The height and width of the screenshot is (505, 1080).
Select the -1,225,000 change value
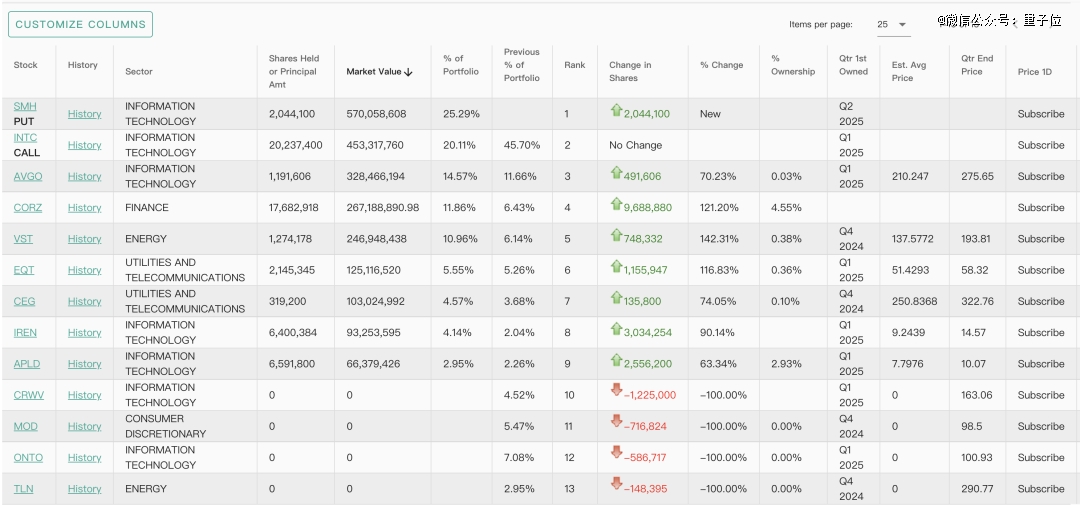pyautogui.click(x=650, y=395)
